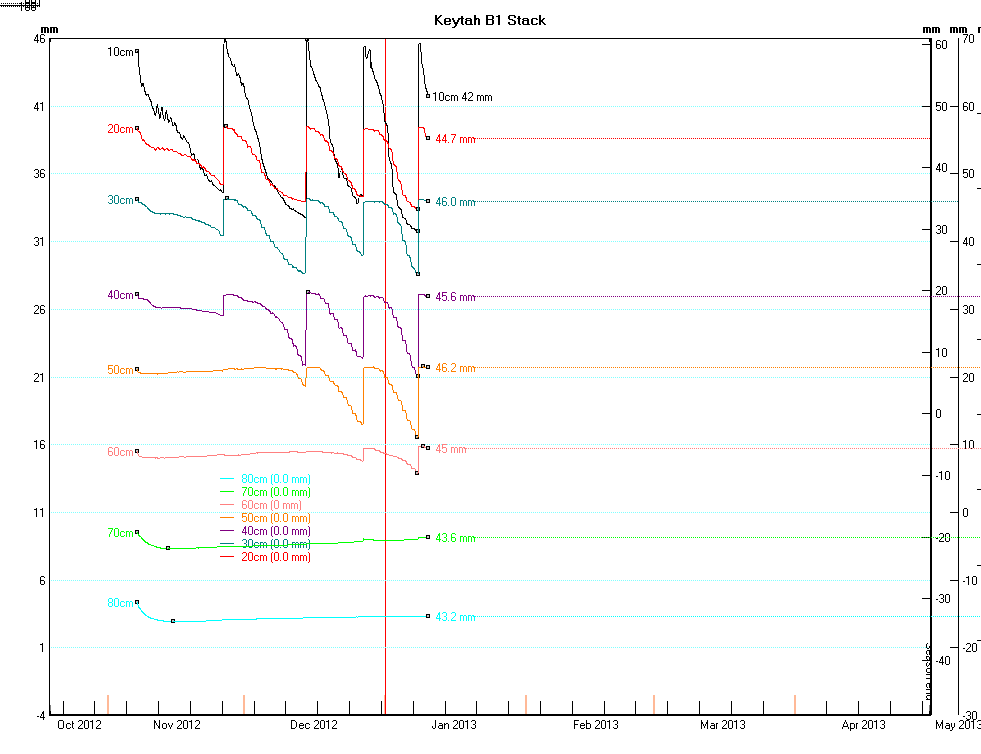
Task: Click the 46.2 mm orange value label
Action: [455, 369]
